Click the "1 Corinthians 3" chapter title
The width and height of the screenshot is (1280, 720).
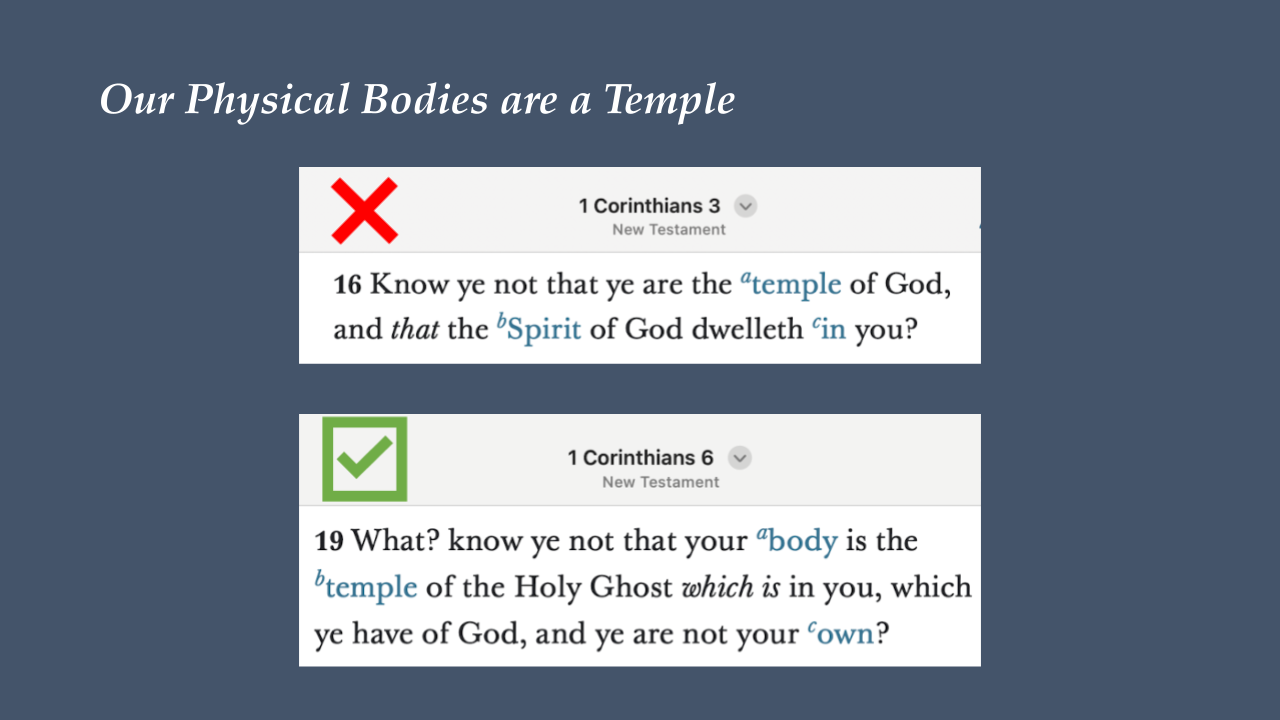click(x=649, y=206)
